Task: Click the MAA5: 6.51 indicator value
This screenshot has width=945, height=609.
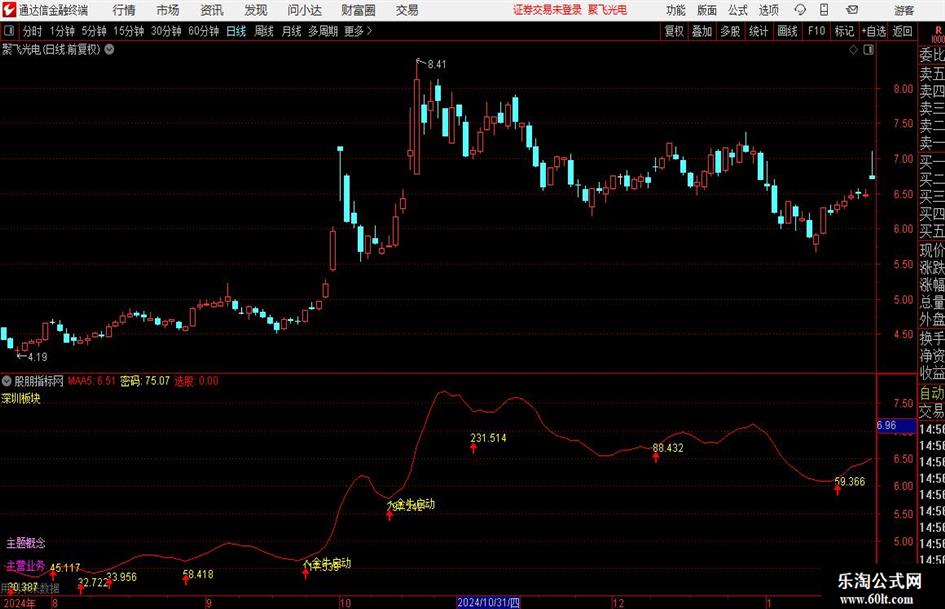Action: point(91,381)
